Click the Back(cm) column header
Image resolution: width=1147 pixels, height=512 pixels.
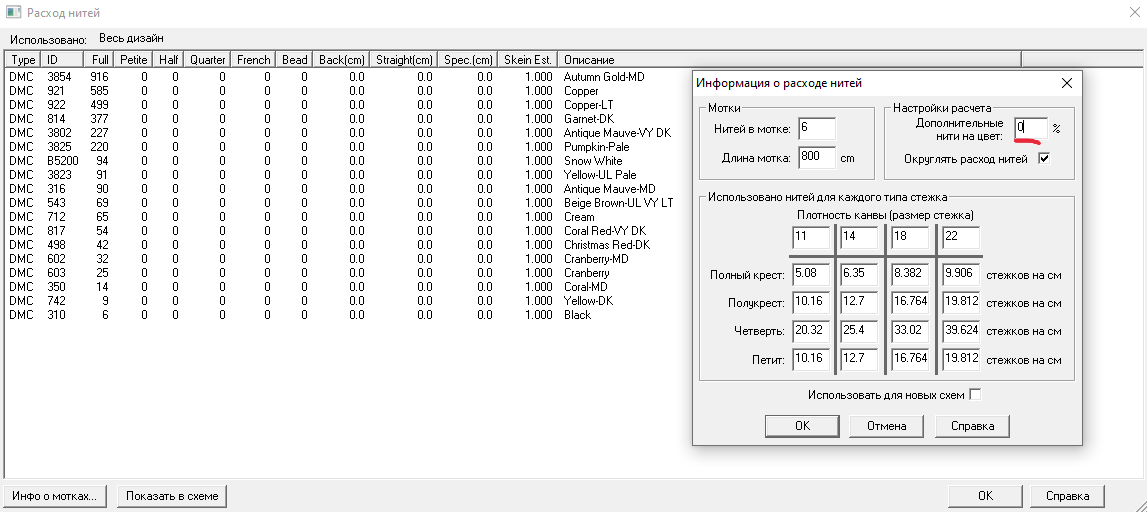pos(342,60)
